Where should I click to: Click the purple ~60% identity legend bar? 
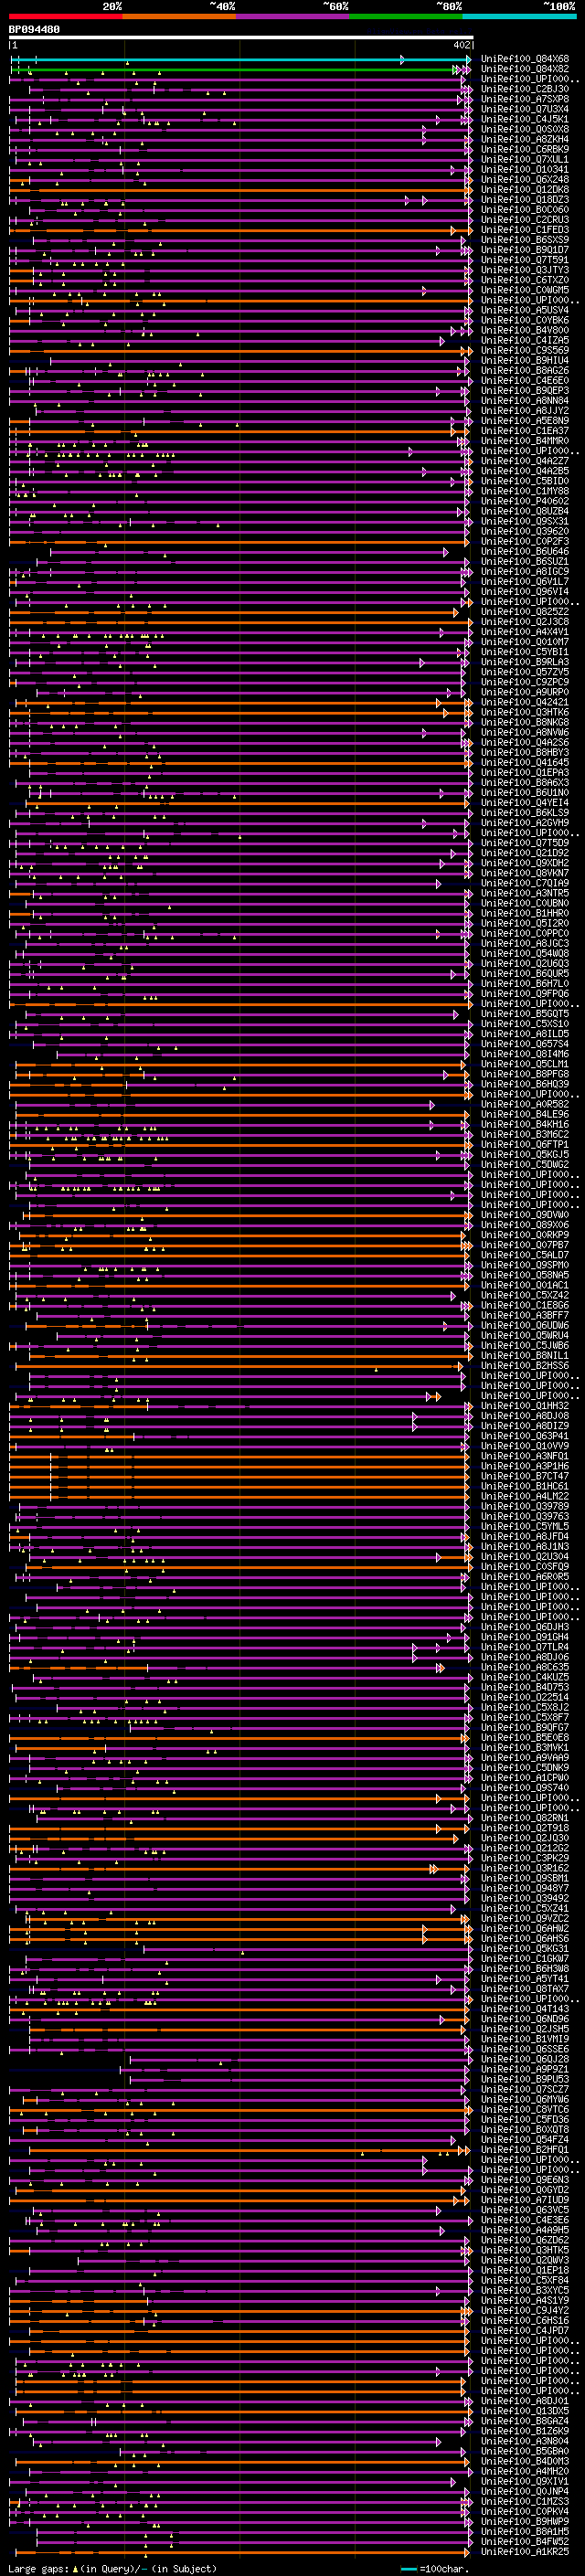(292, 17)
